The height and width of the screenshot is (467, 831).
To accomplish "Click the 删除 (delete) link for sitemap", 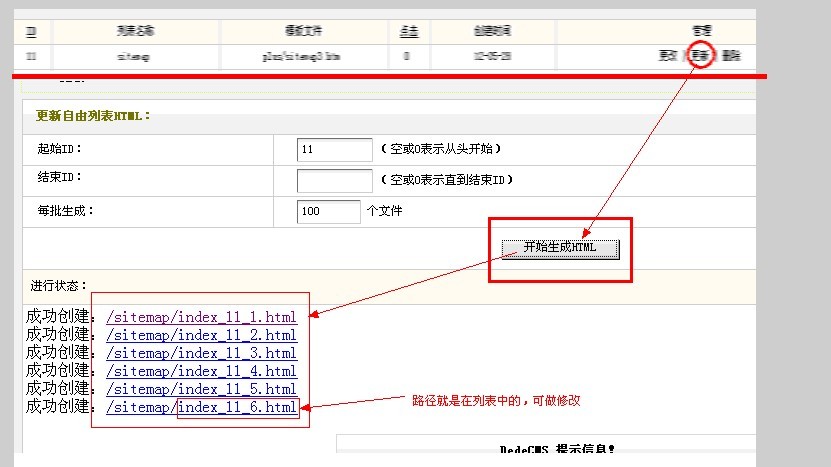I will (x=731, y=56).
